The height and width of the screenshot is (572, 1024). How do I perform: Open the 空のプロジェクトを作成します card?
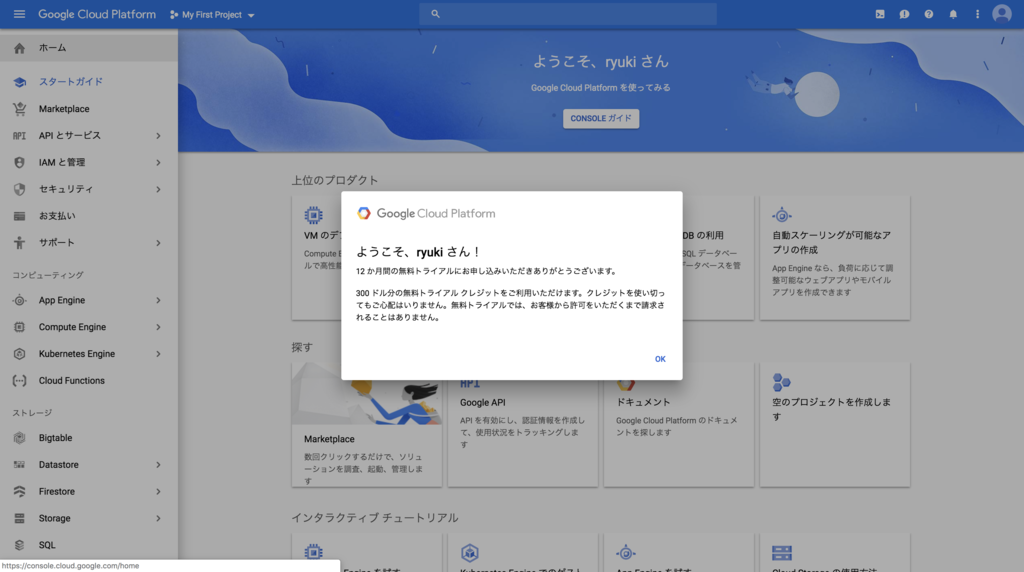tap(835, 424)
